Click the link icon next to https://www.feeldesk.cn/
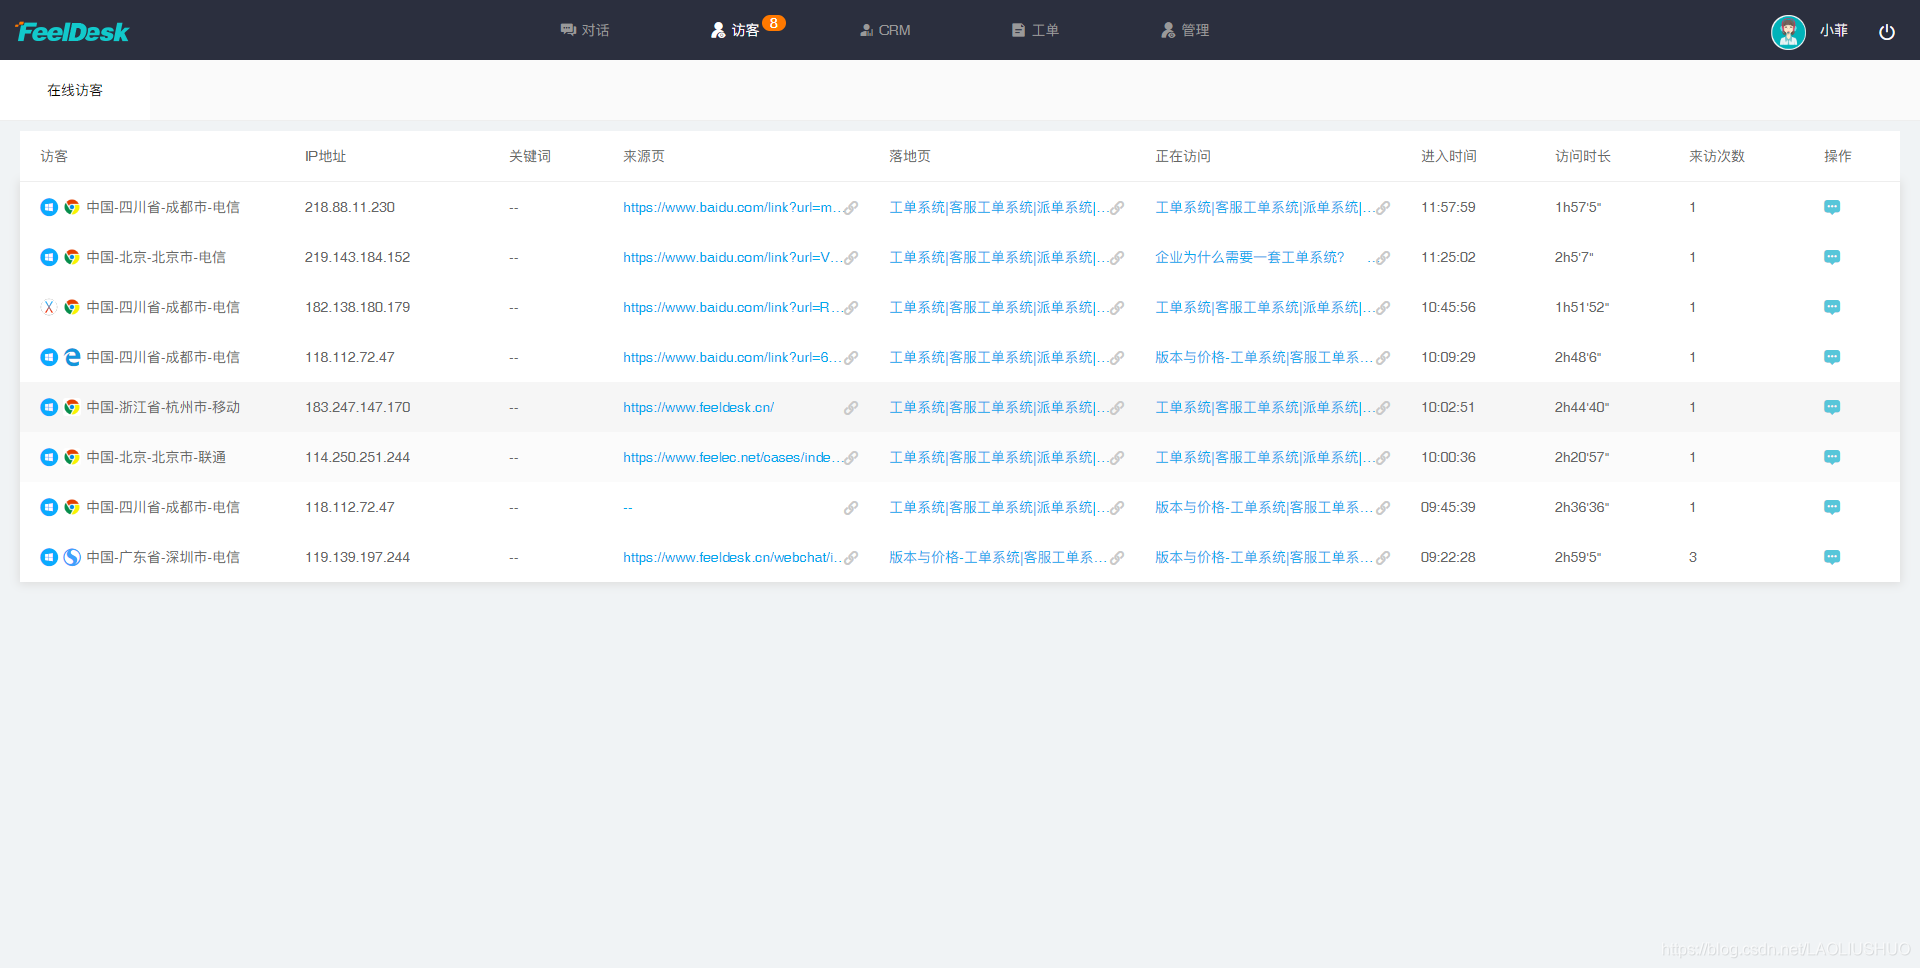The image size is (1920, 968). click(851, 407)
